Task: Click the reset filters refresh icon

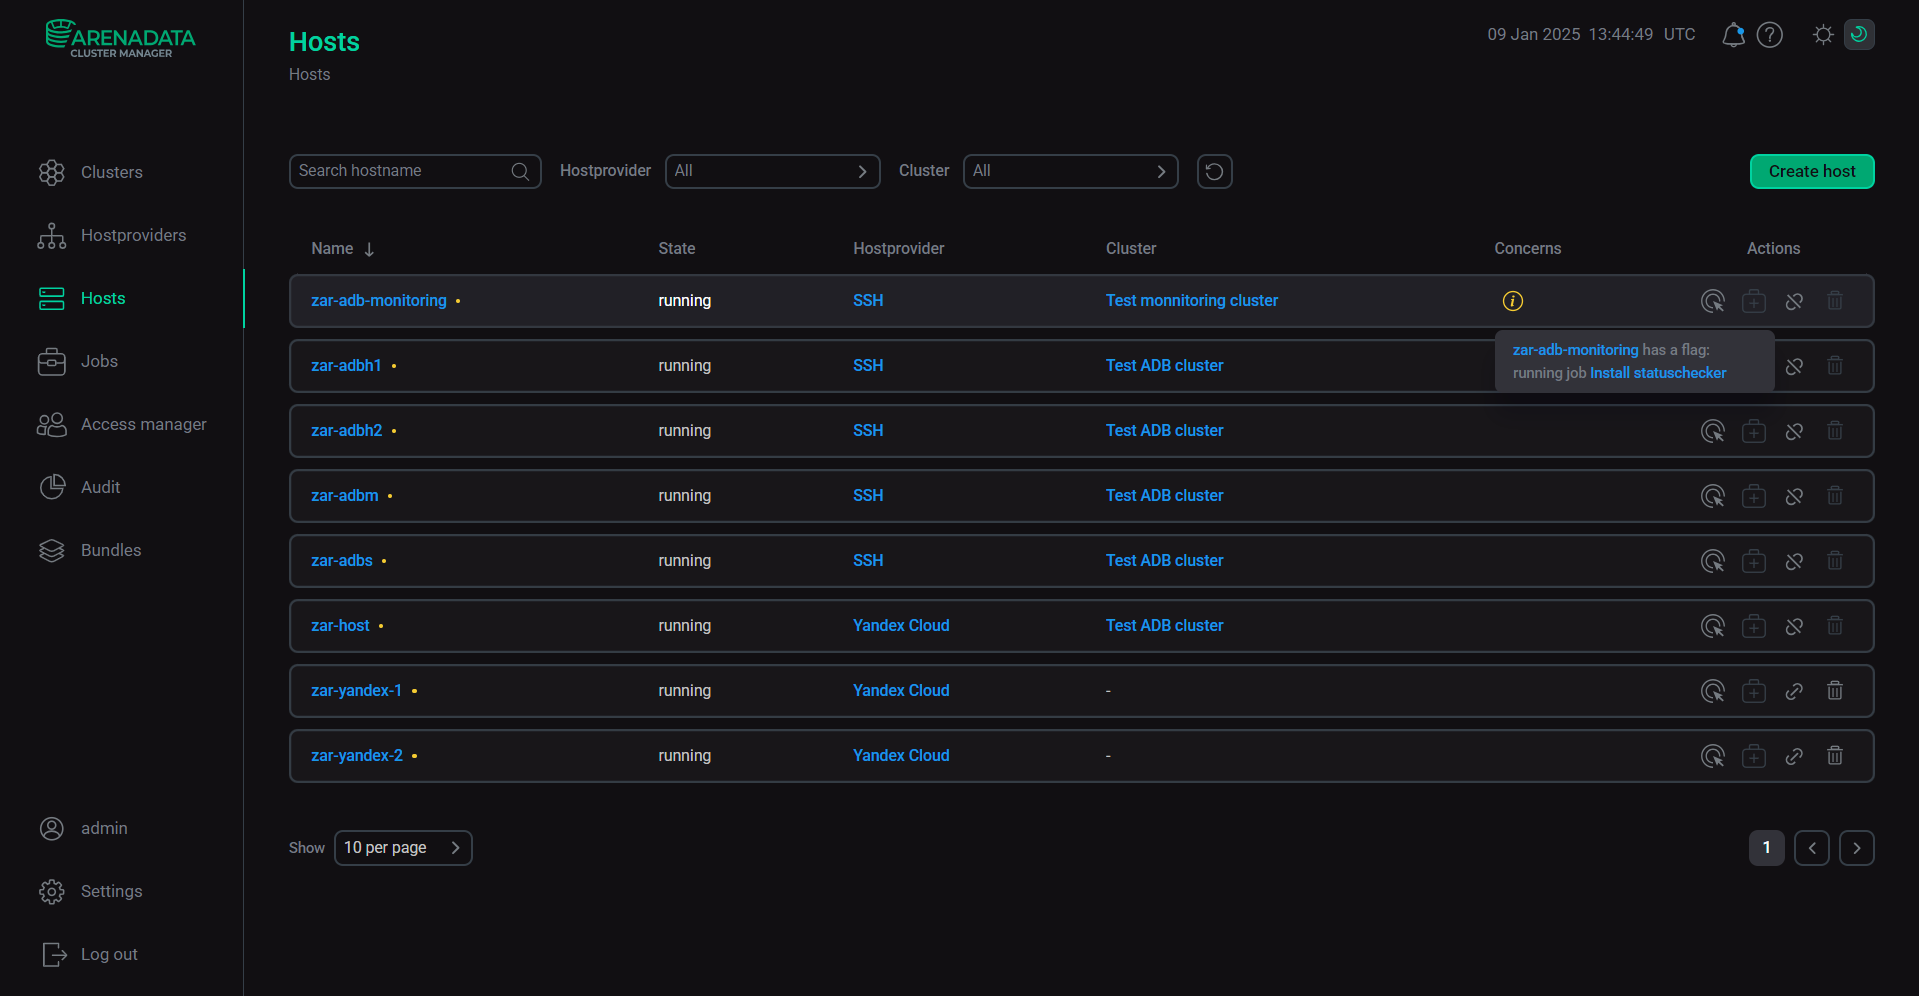Action: [x=1214, y=171]
